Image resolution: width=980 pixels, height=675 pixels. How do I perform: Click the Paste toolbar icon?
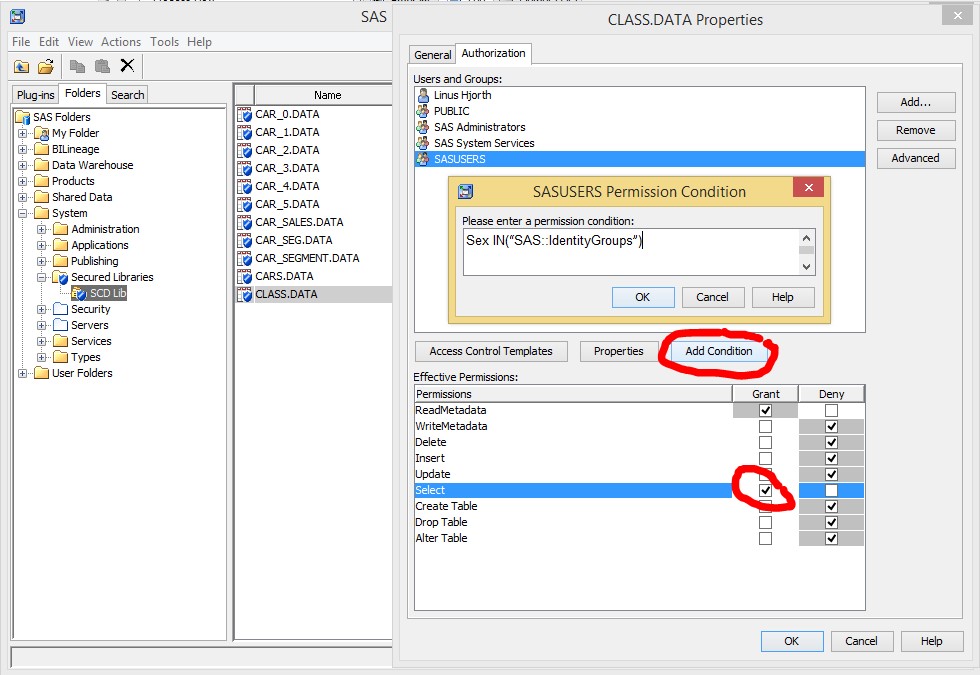pos(102,66)
